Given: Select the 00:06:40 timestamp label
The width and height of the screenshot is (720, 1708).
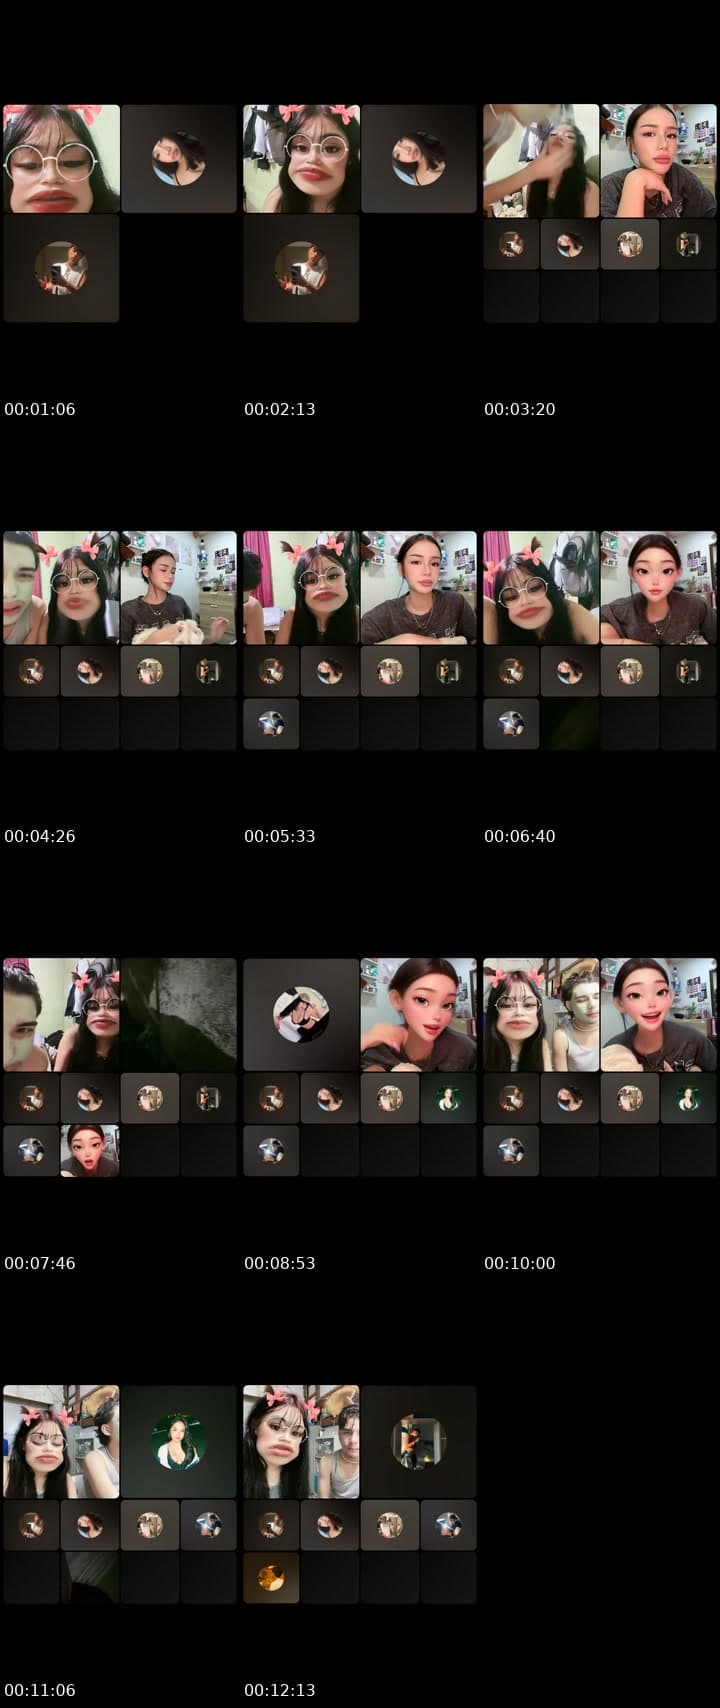Looking at the screenshot, I should point(520,836).
